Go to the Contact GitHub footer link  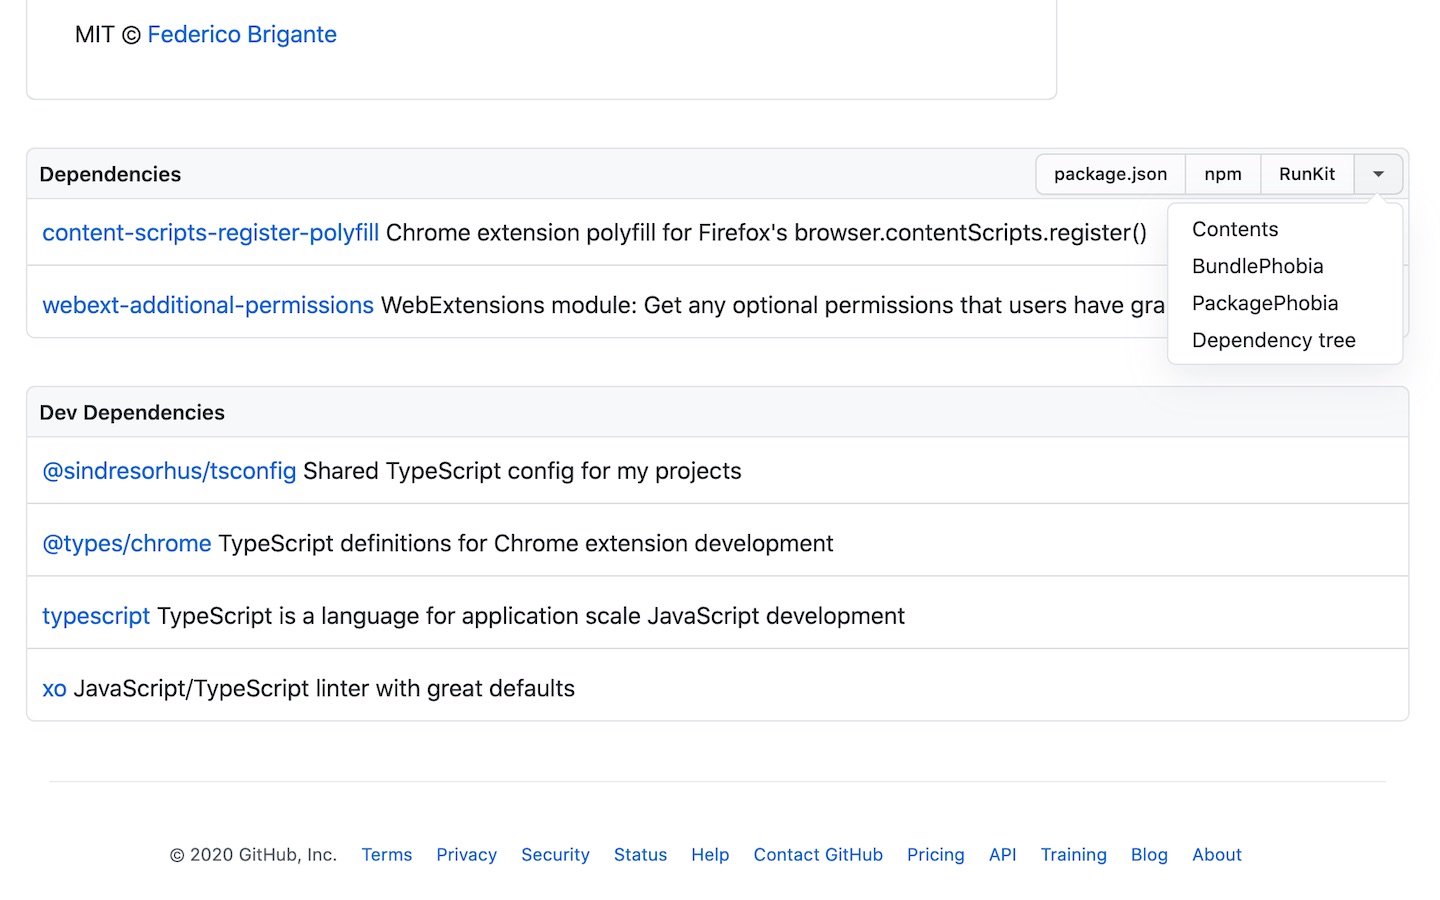(x=818, y=855)
